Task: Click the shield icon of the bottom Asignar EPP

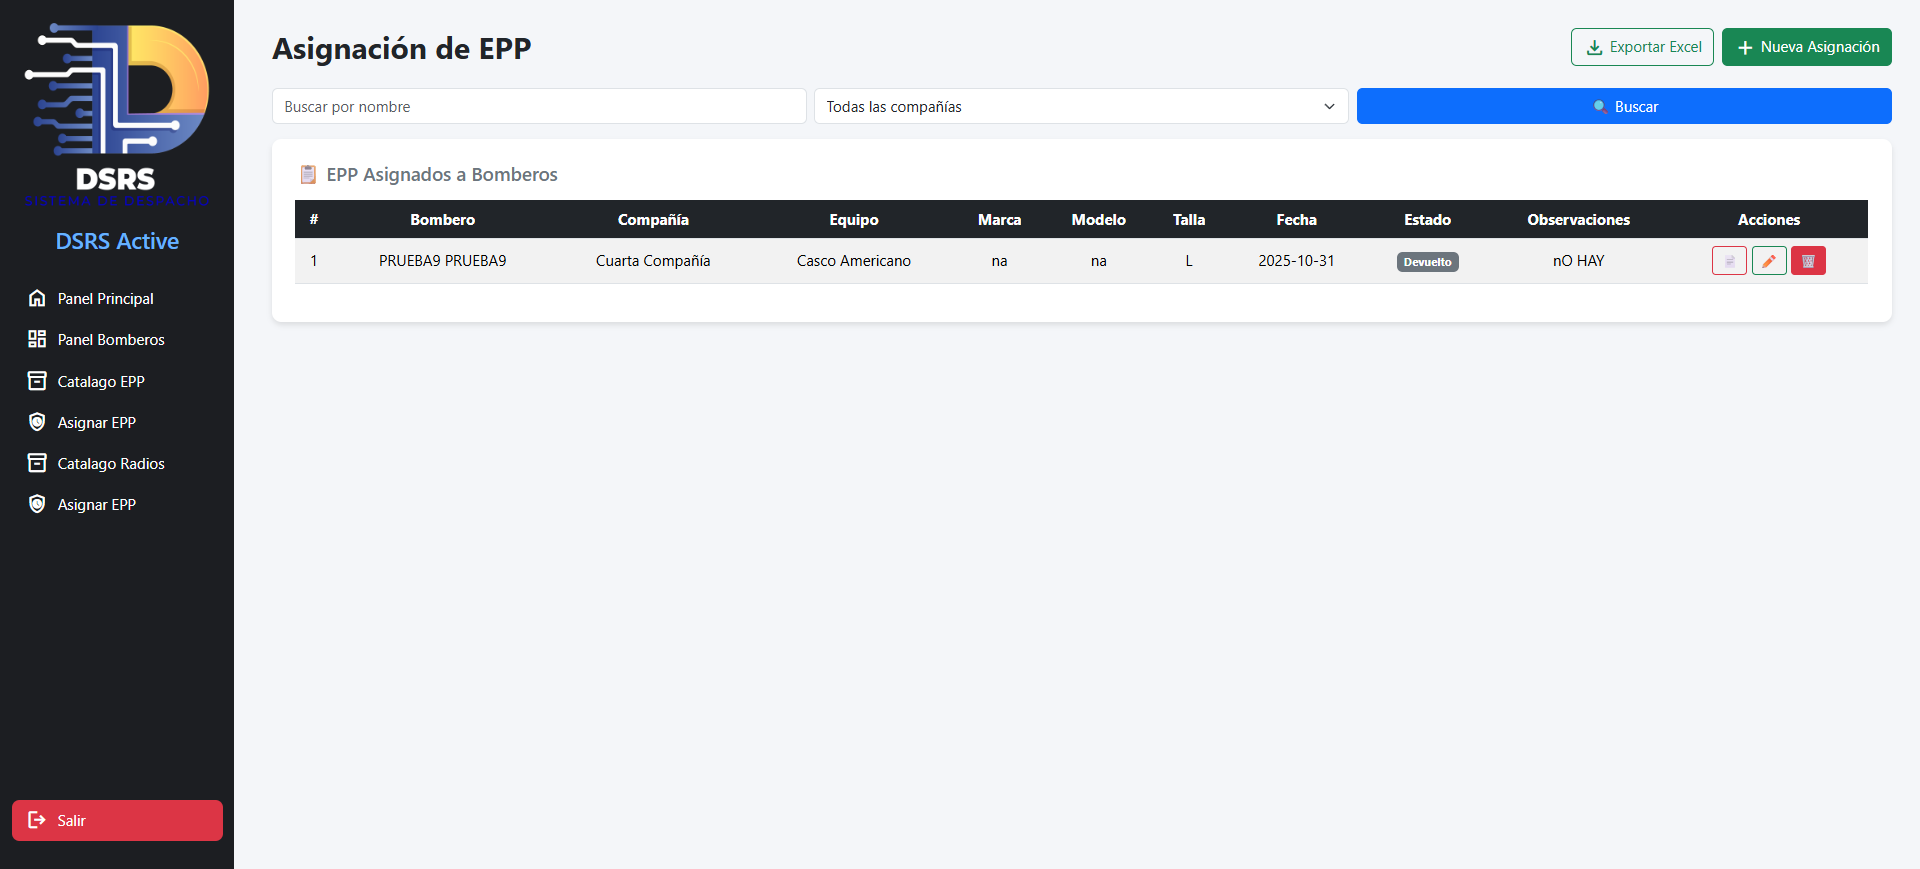Action: click(37, 504)
